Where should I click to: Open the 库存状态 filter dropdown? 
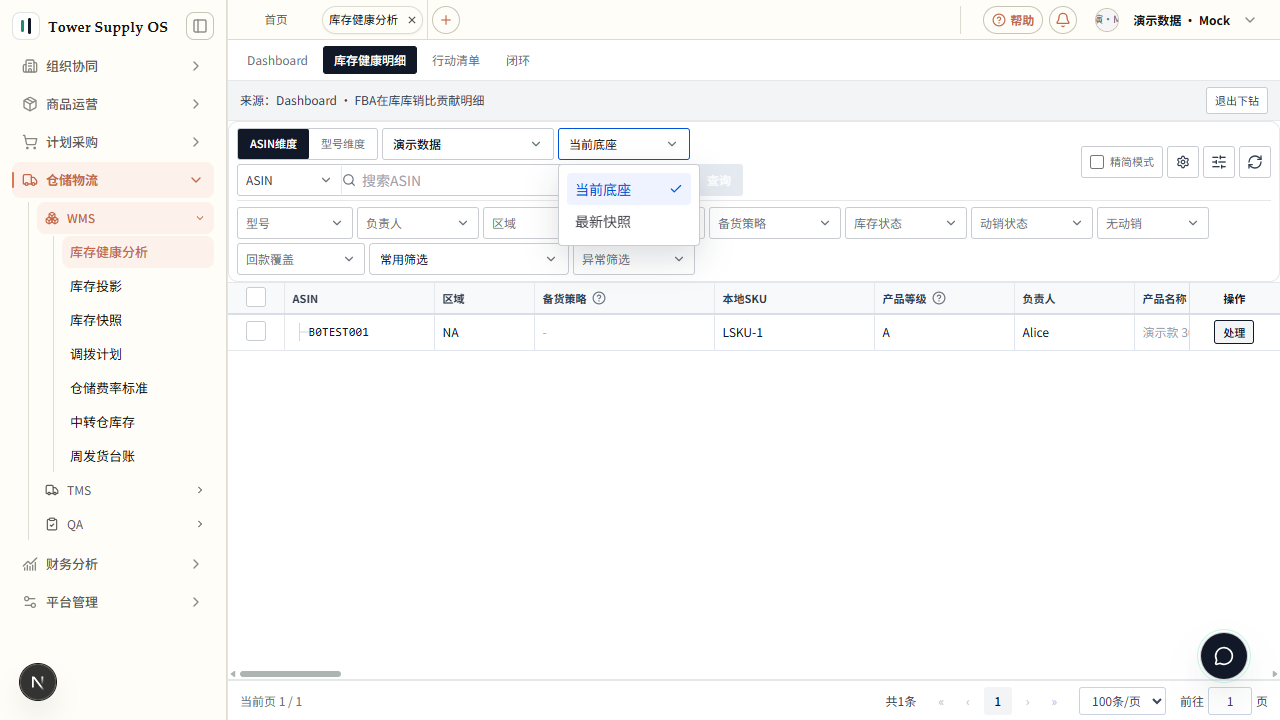coord(906,223)
